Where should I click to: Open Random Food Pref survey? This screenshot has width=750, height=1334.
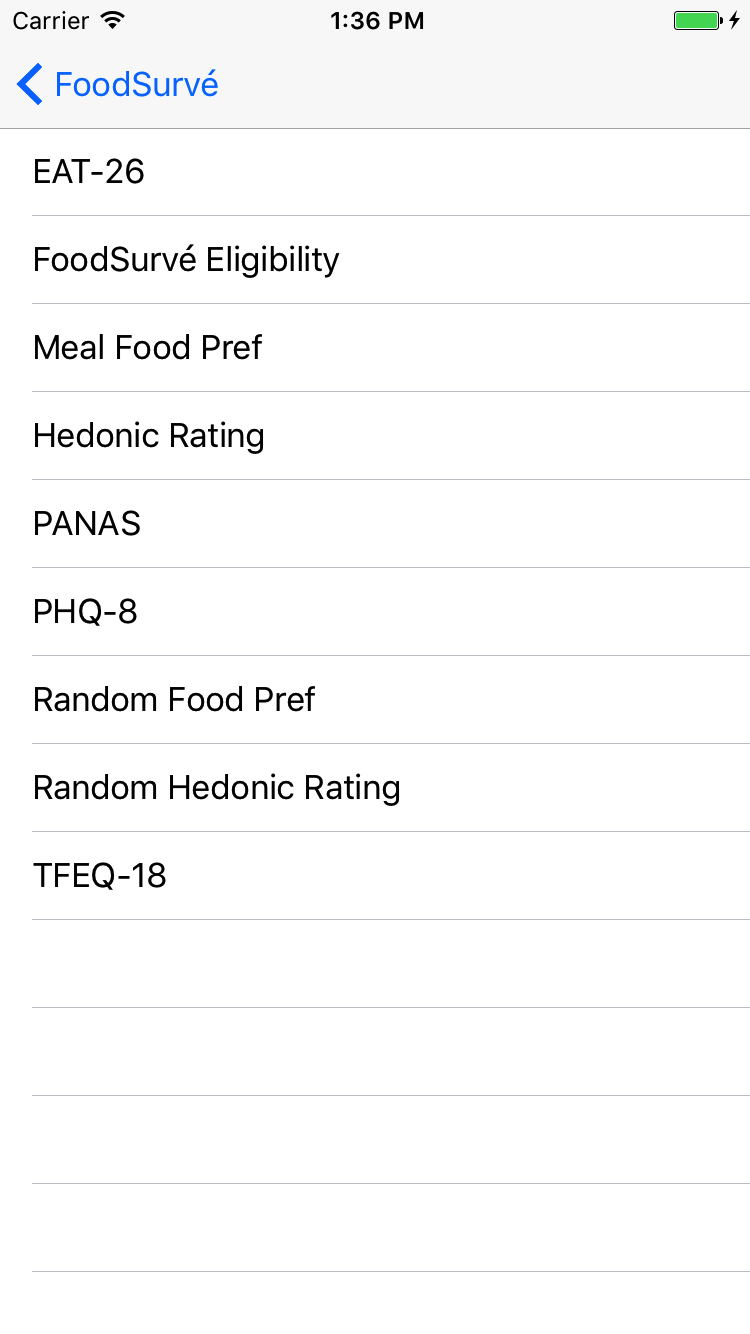[x=375, y=700]
